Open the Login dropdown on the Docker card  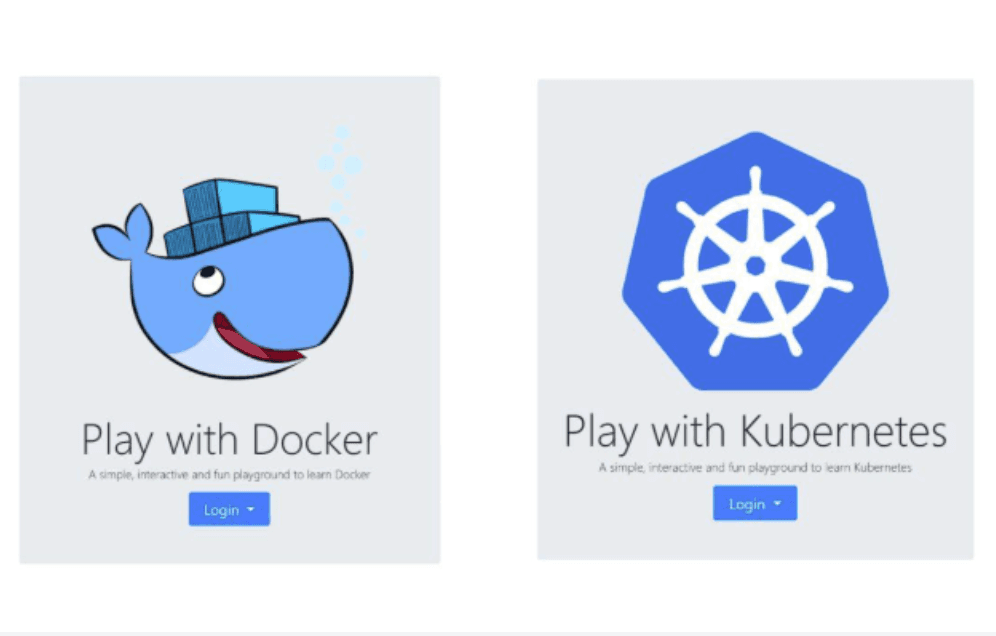[229, 509]
